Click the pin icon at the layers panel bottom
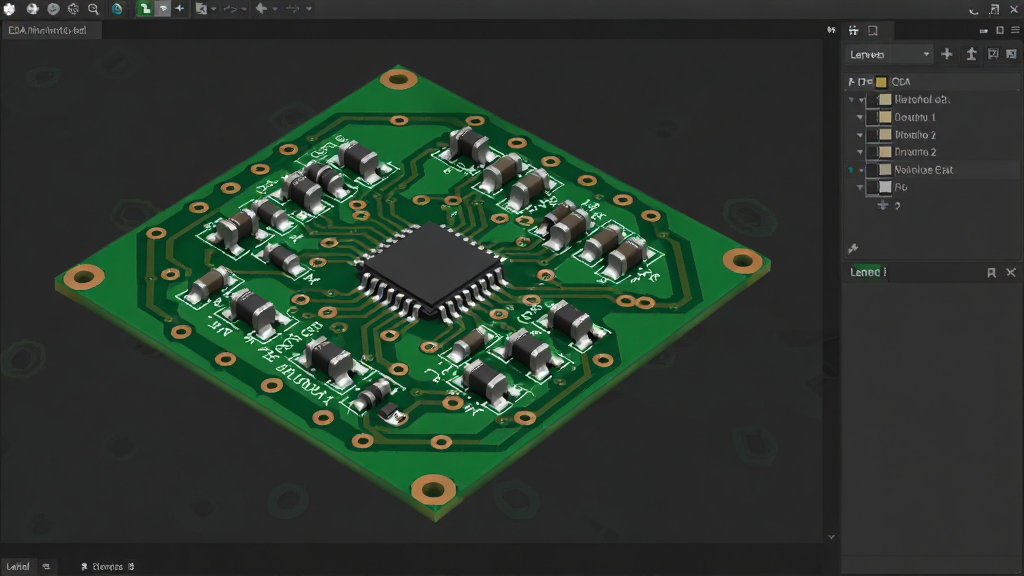Viewport: 1024px width, 576px height. [x=853, y=248]
